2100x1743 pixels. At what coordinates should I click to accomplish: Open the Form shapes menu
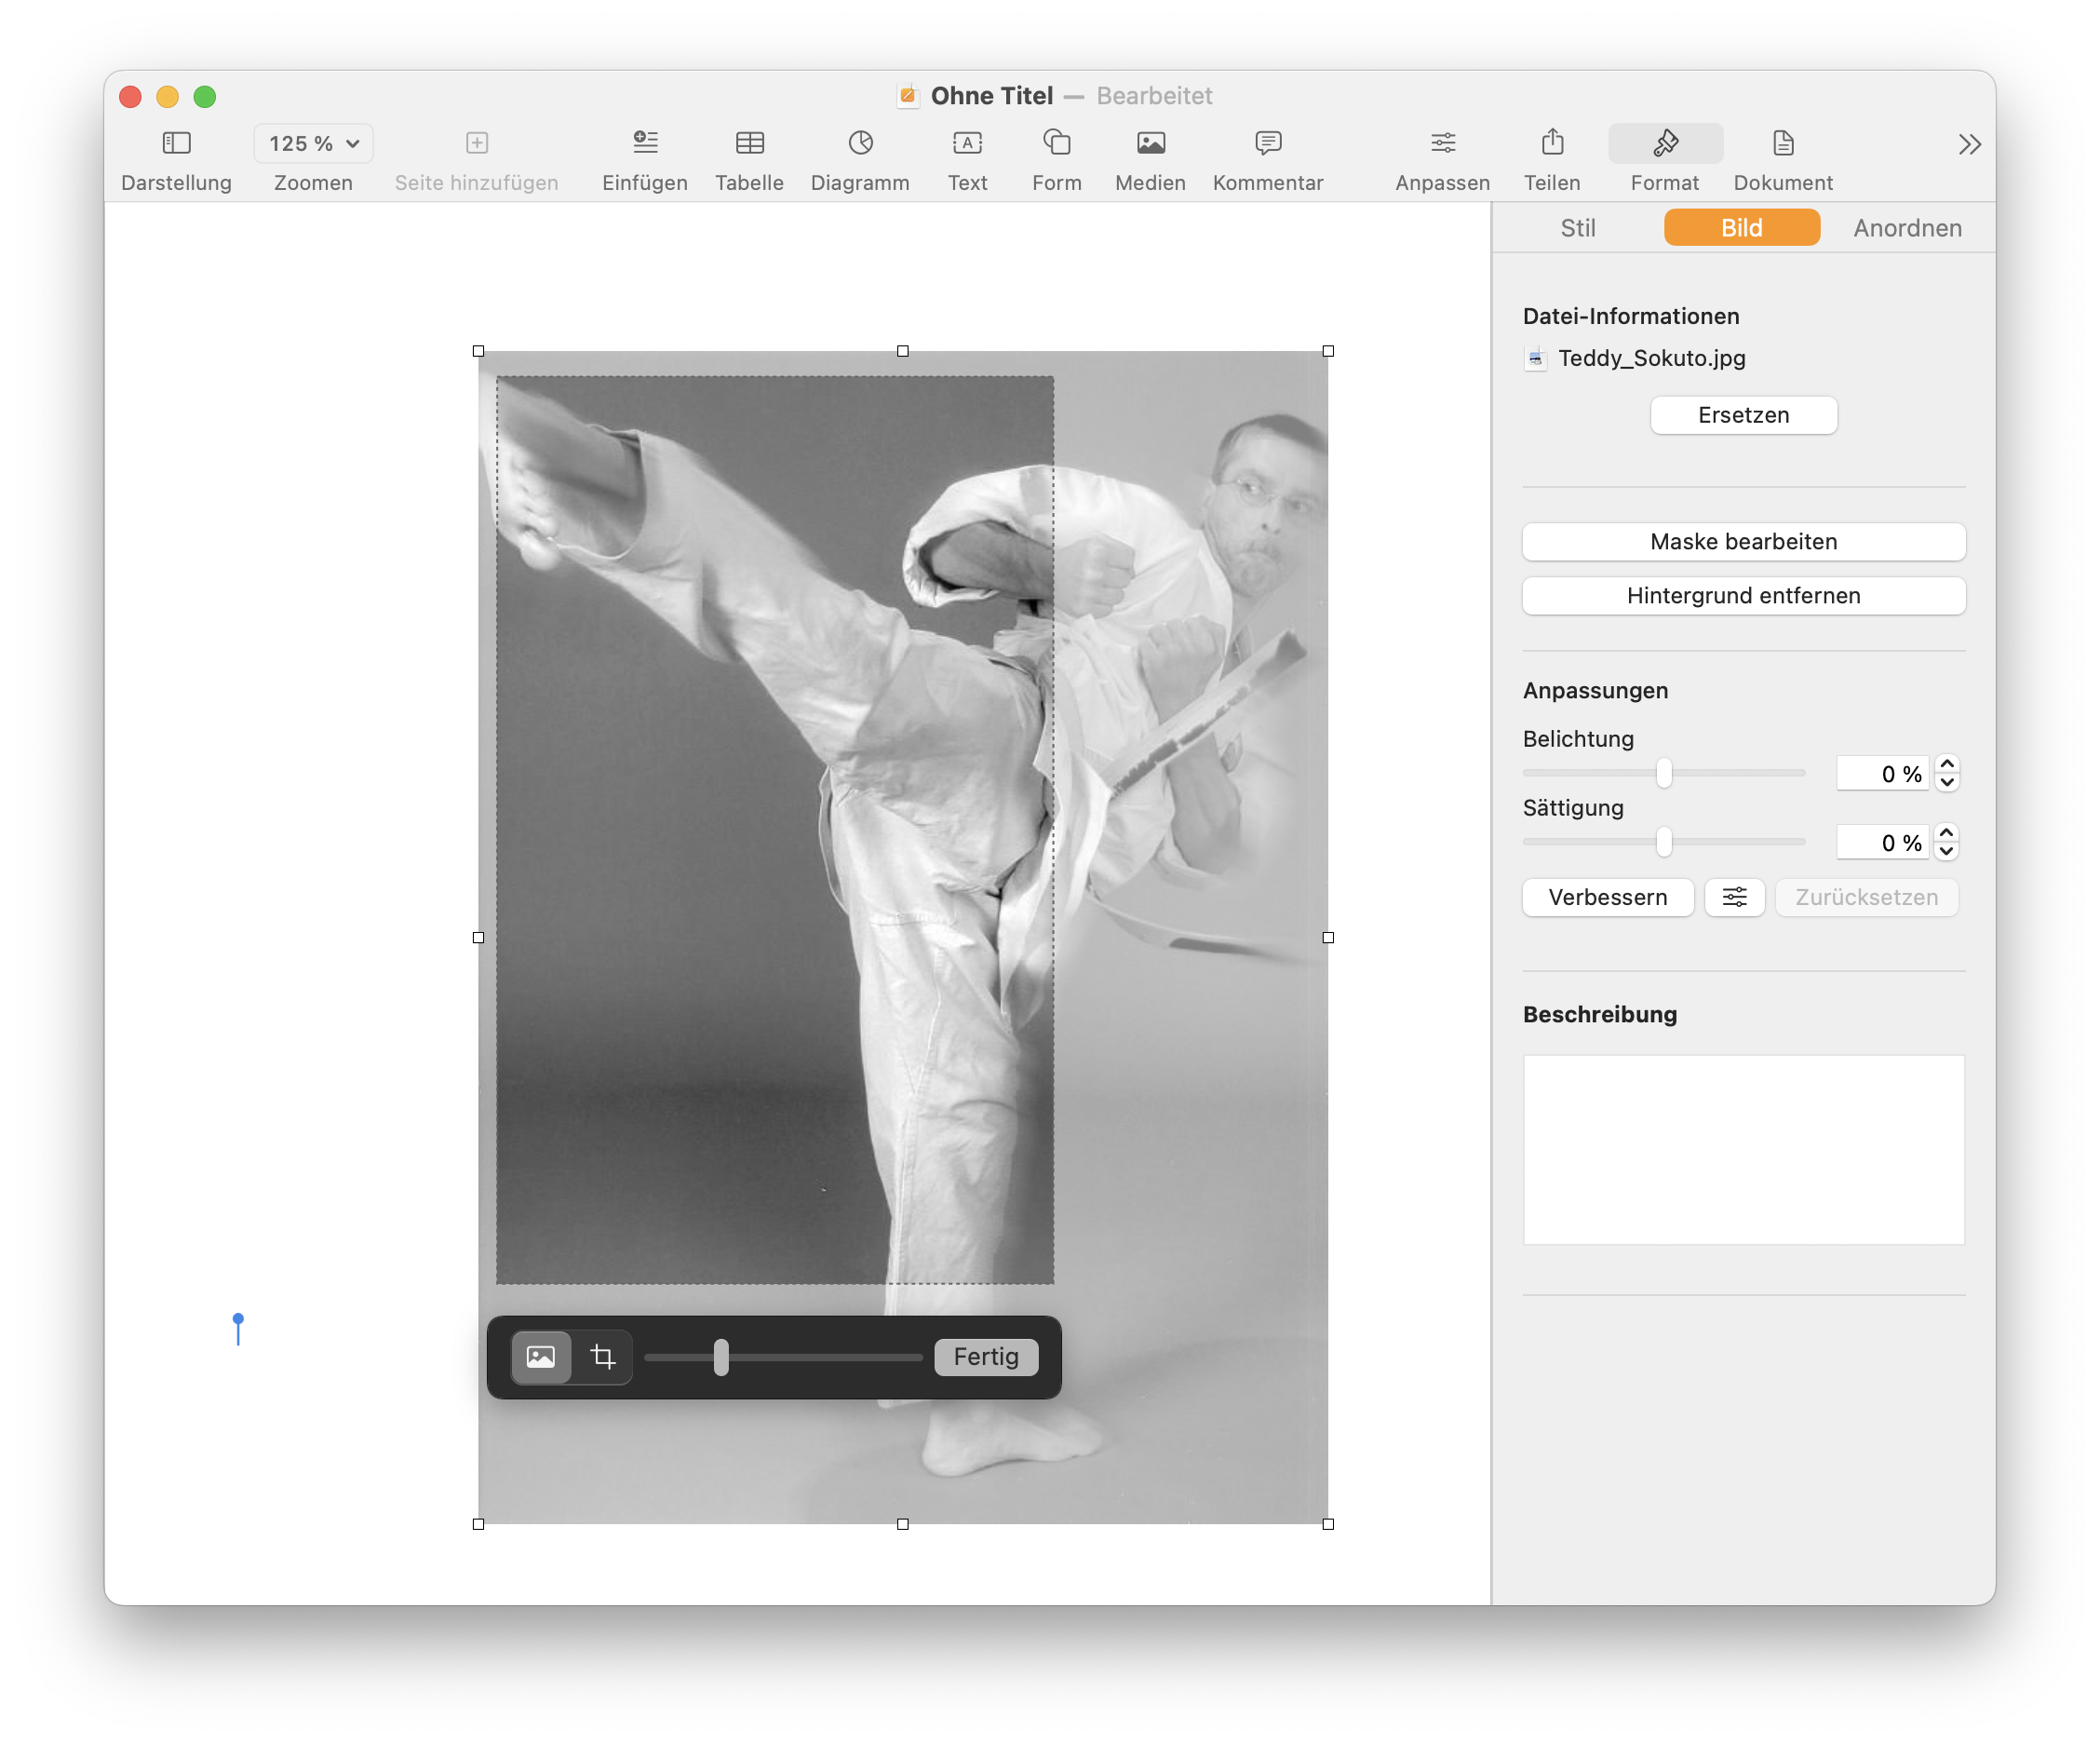[1056, 143]
